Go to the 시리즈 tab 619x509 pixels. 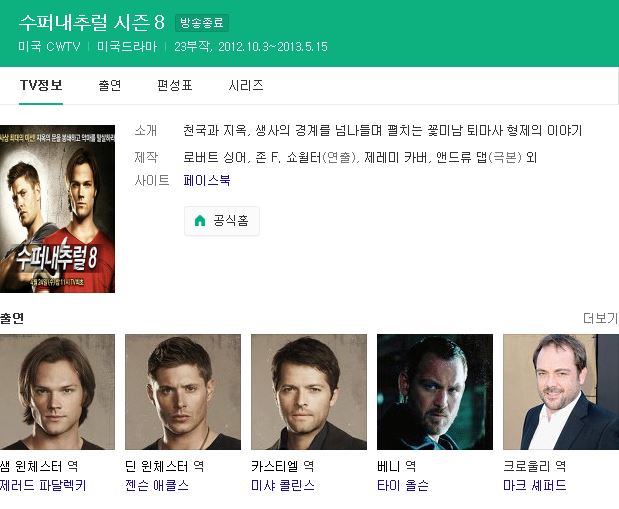pyautogui.click(x=246, y=85)
